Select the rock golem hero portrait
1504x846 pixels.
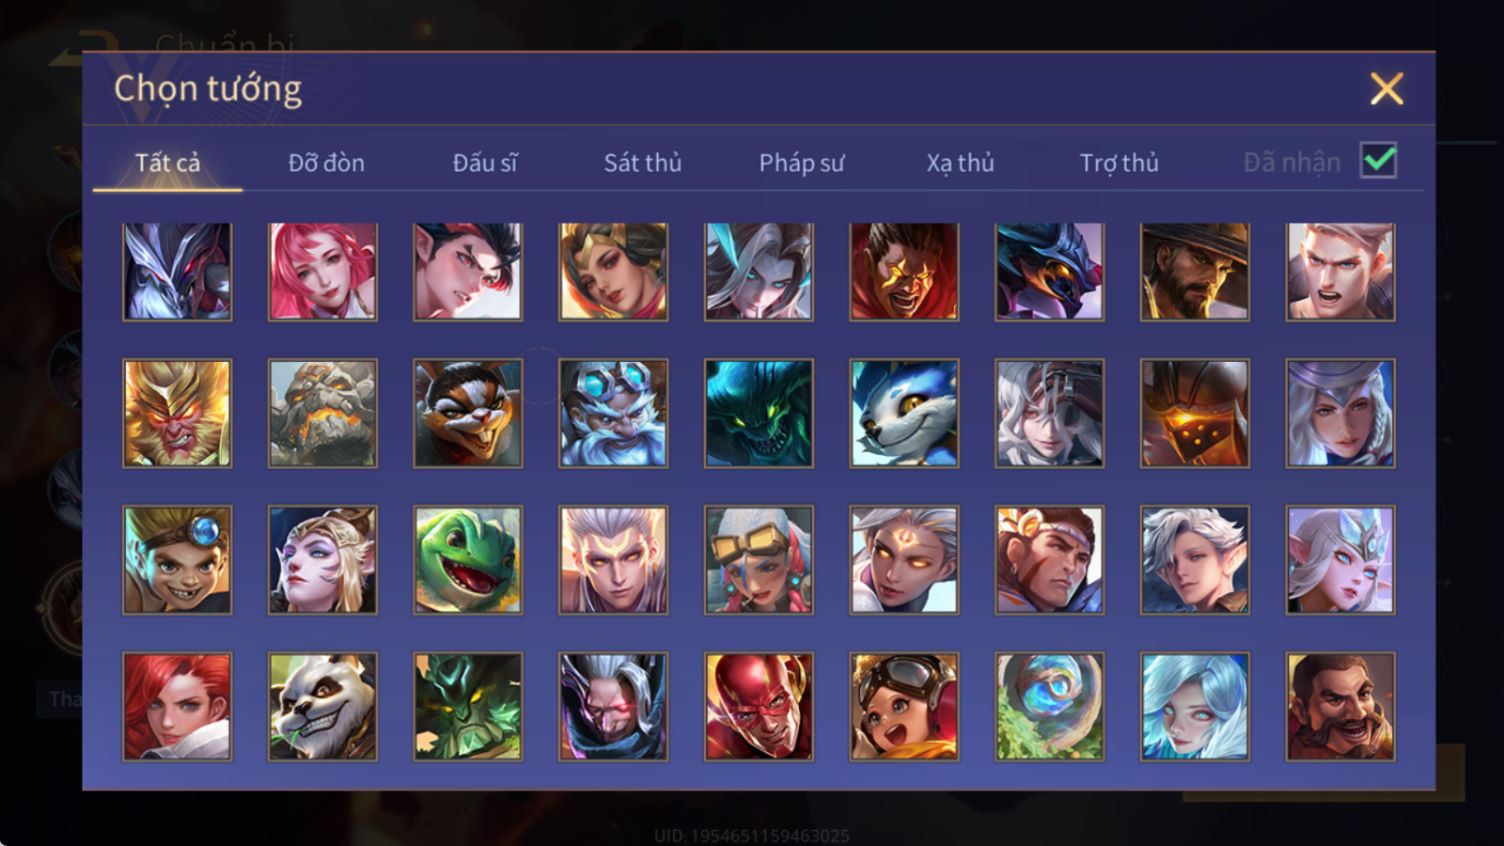pos(323,413)
